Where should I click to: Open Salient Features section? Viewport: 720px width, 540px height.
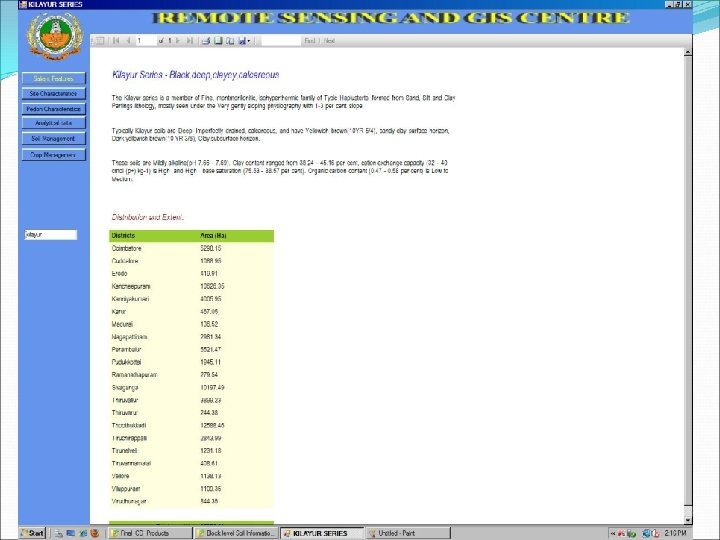pos(53,79)
